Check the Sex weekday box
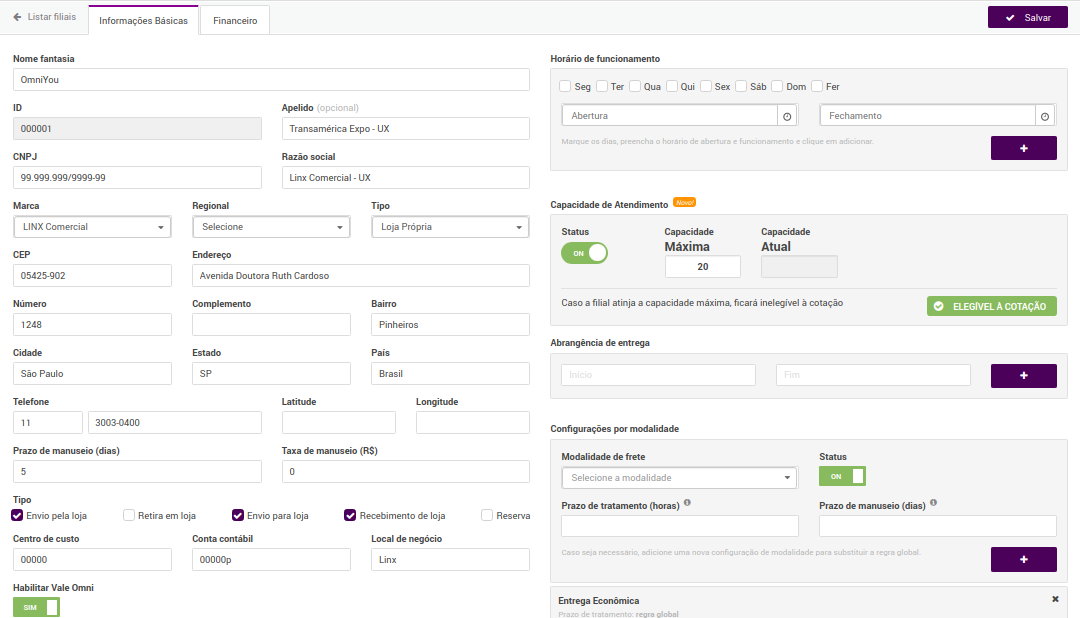The image size is (1080, 618). tap(706, 86)
